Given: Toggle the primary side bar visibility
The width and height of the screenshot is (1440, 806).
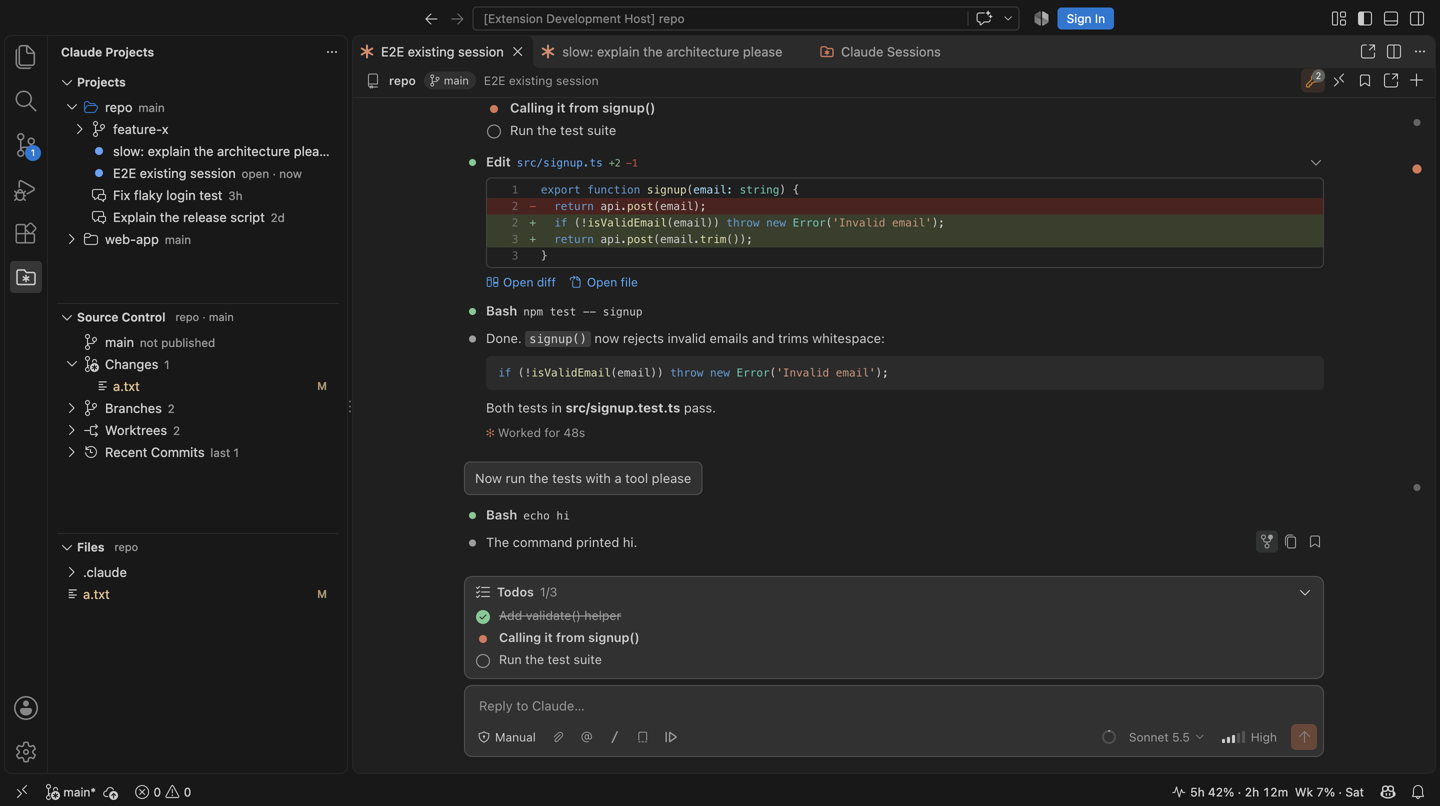Looking at the screenshot, I should point(1365,19).
